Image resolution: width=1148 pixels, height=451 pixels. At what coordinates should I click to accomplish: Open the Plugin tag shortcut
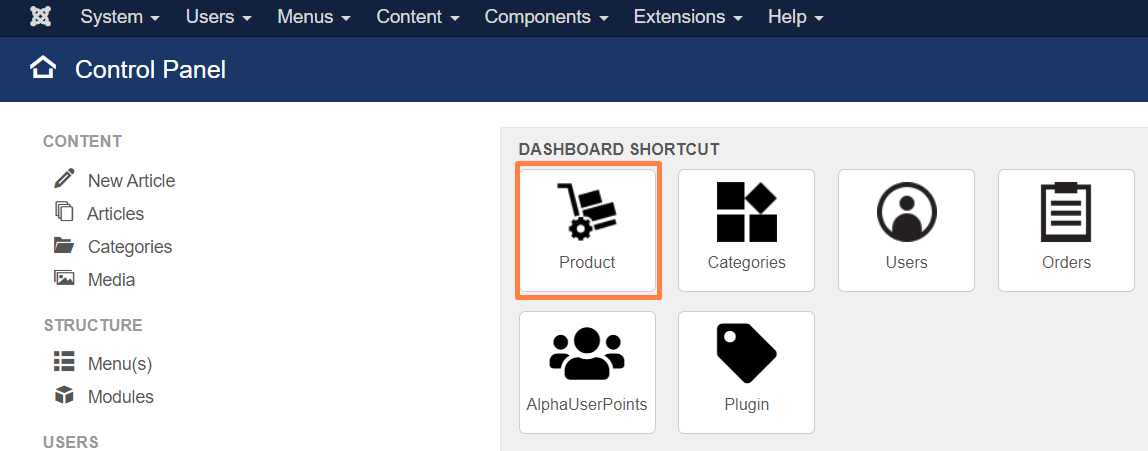[x=746, y=372]
